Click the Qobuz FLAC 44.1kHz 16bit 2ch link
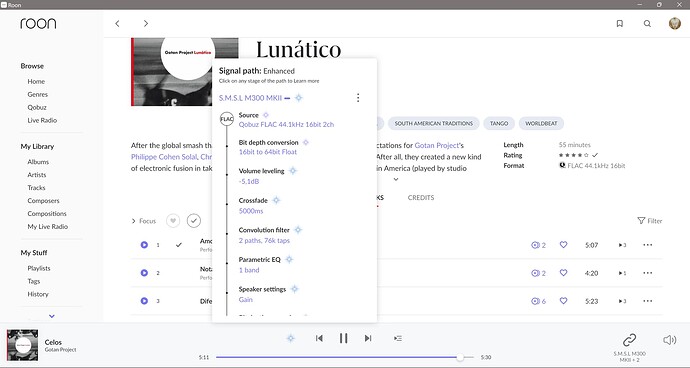This screenshot has height=368, width=690. 286,125
